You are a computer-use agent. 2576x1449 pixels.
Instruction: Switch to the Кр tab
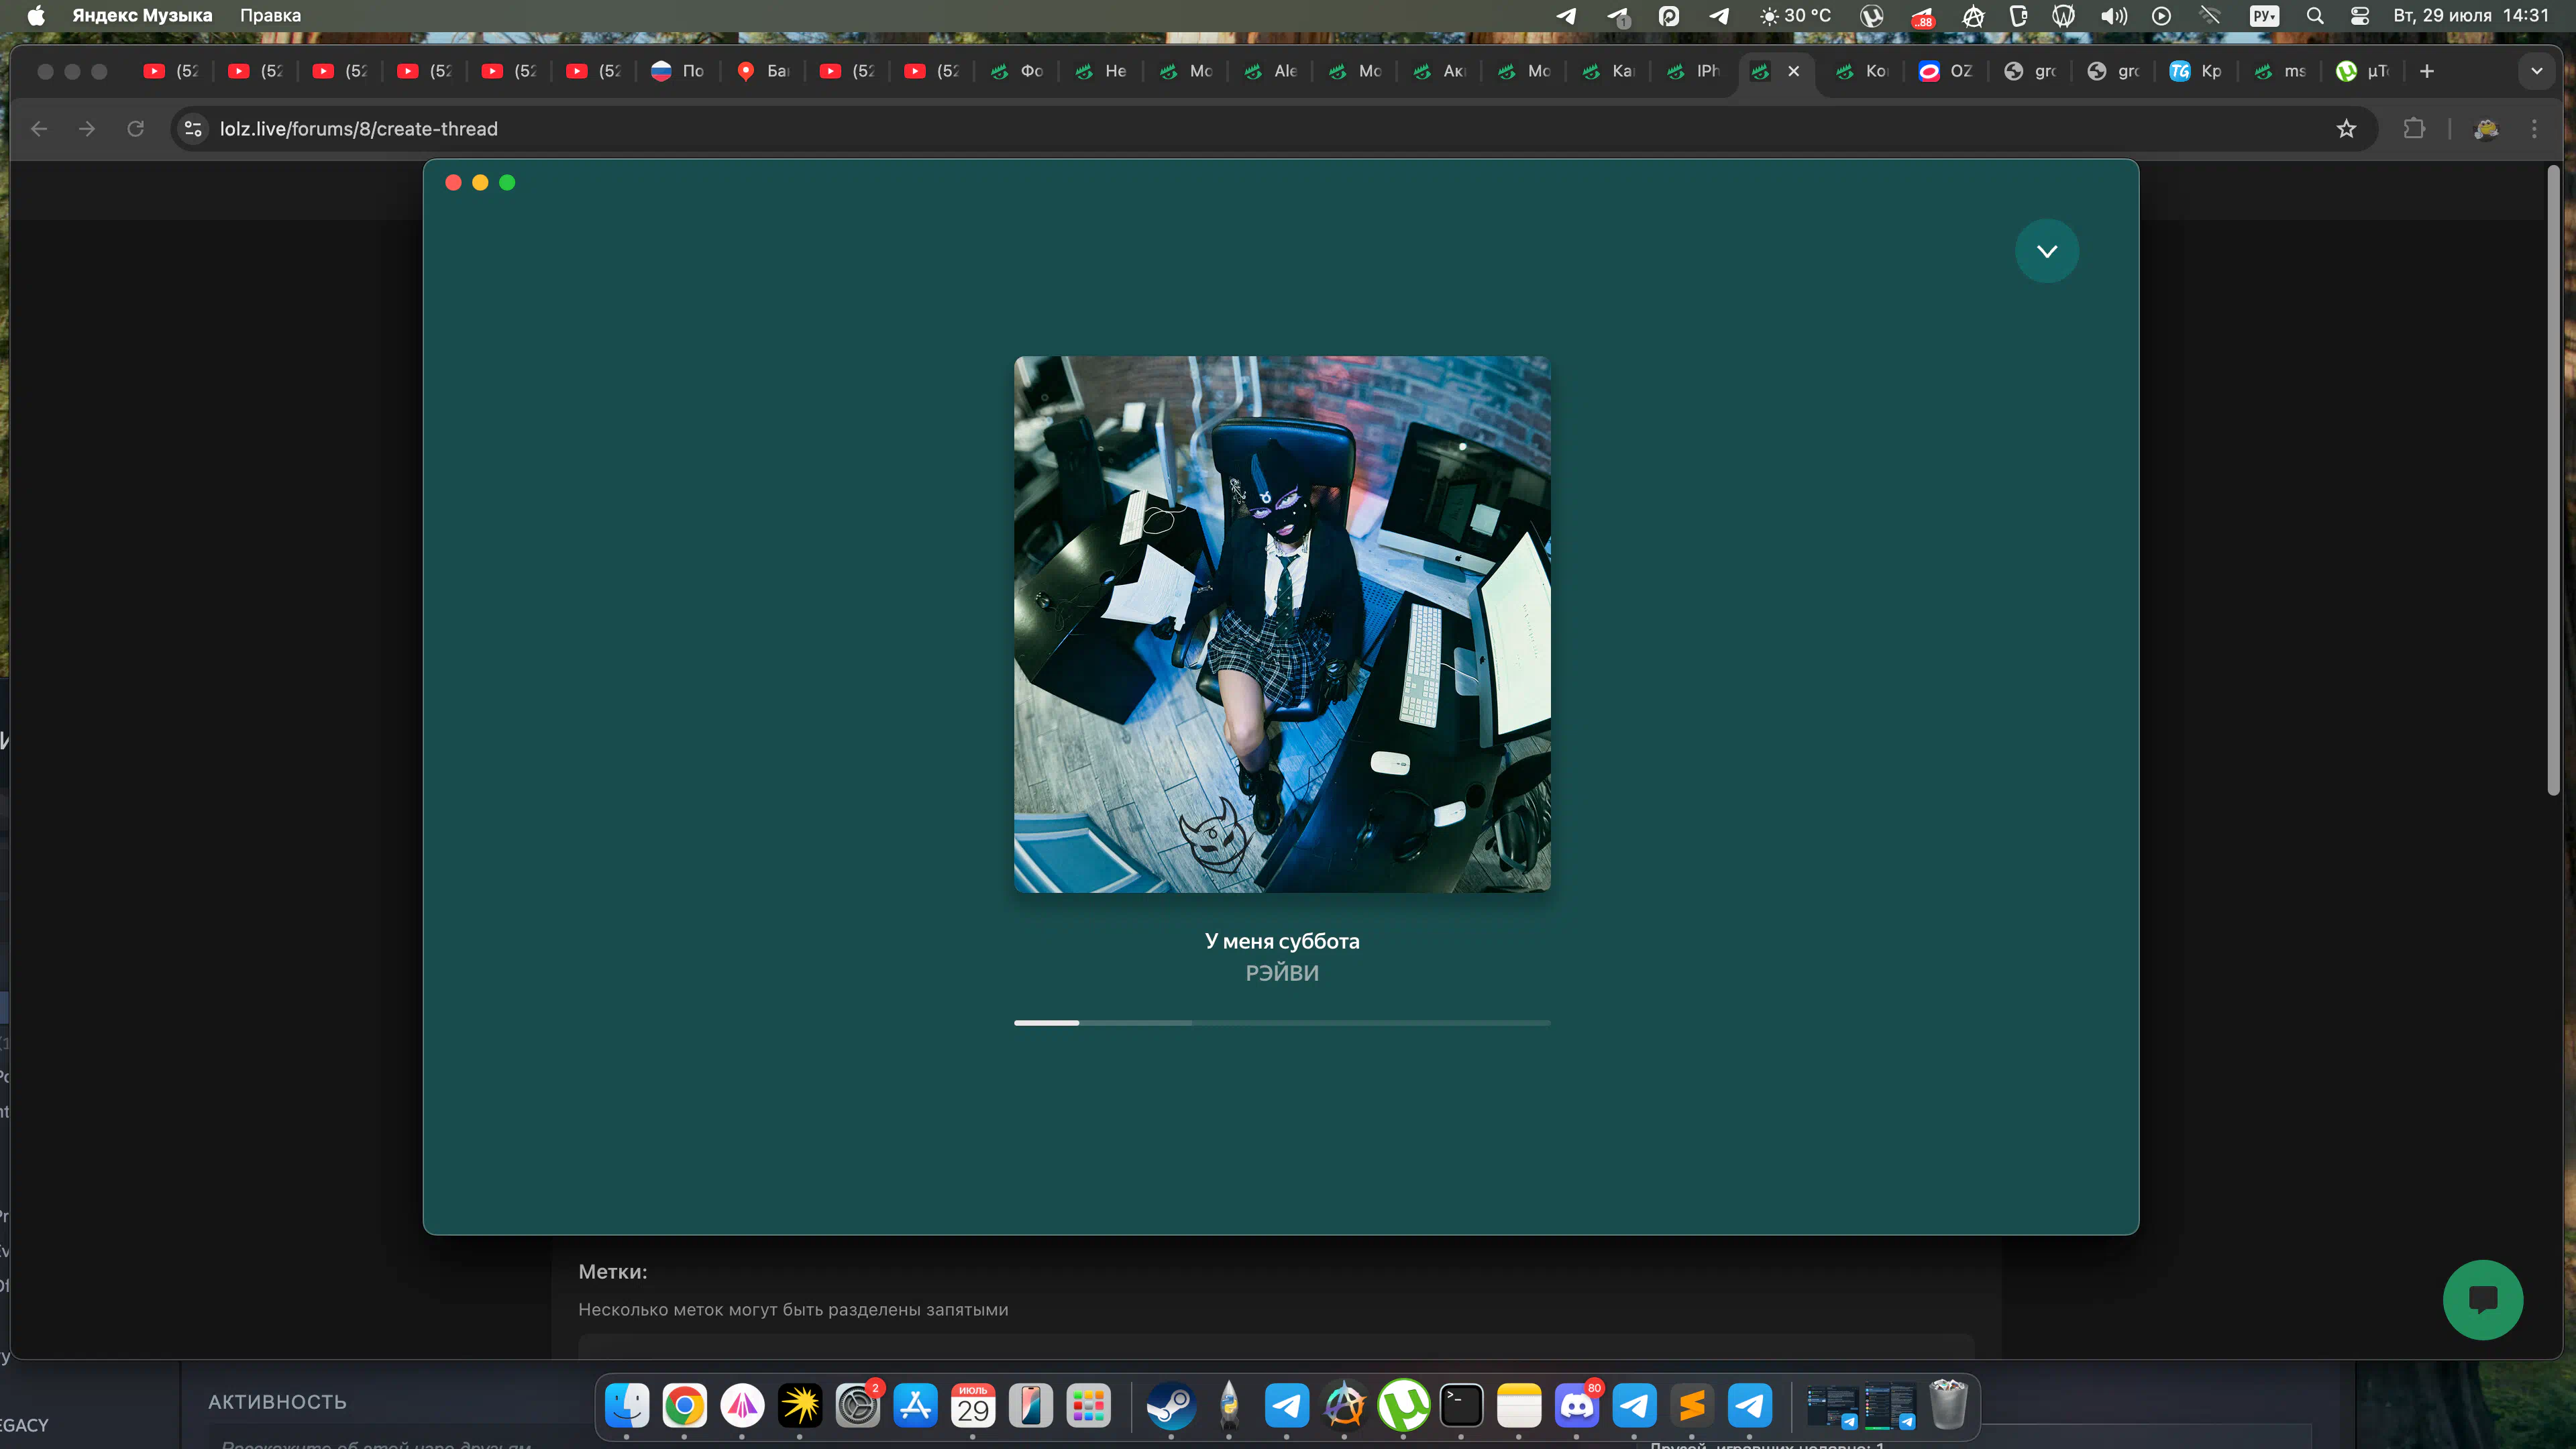[x=2196, y=71]
